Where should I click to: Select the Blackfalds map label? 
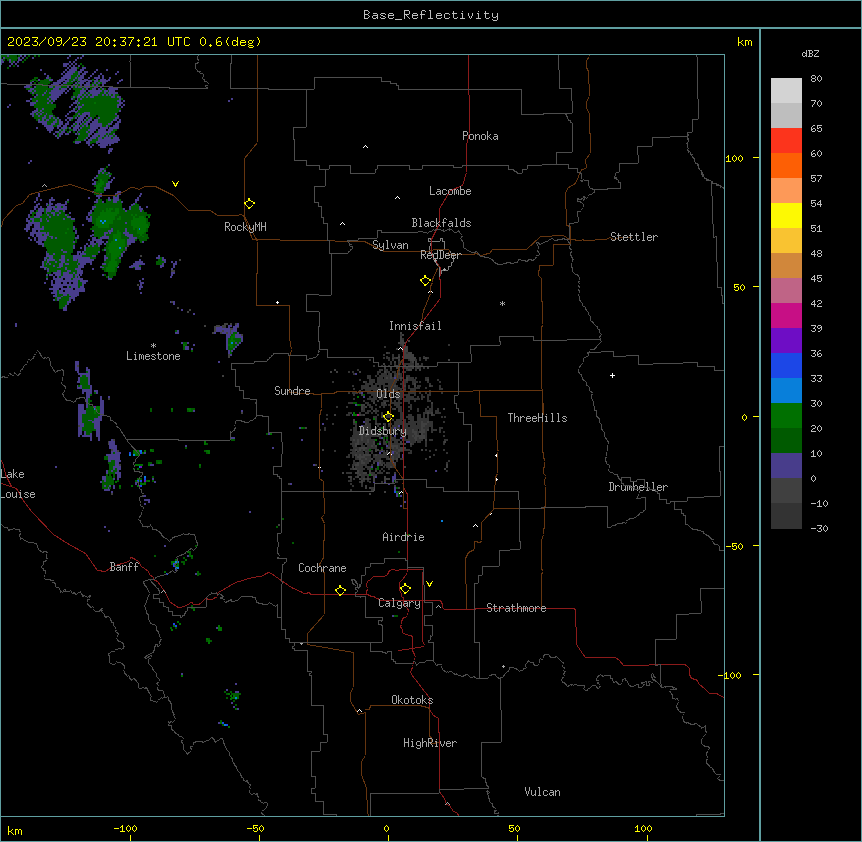pyautogui.click(x=441, y=223)
